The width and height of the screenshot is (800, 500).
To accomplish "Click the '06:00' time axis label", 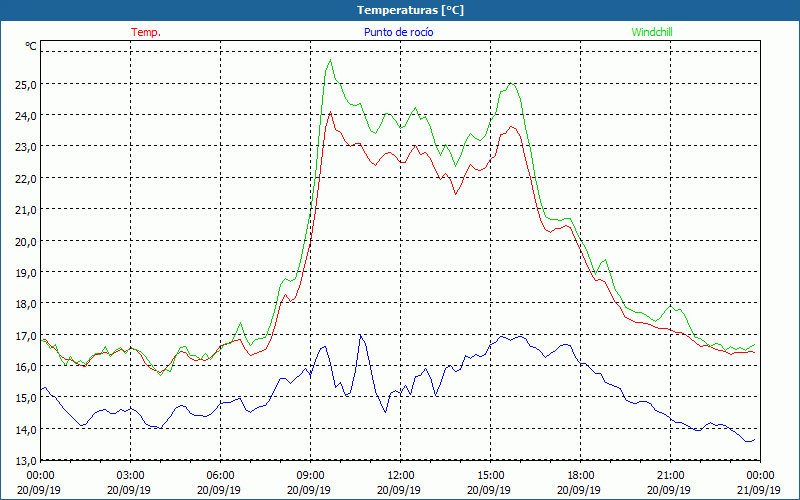I will 220,475.
